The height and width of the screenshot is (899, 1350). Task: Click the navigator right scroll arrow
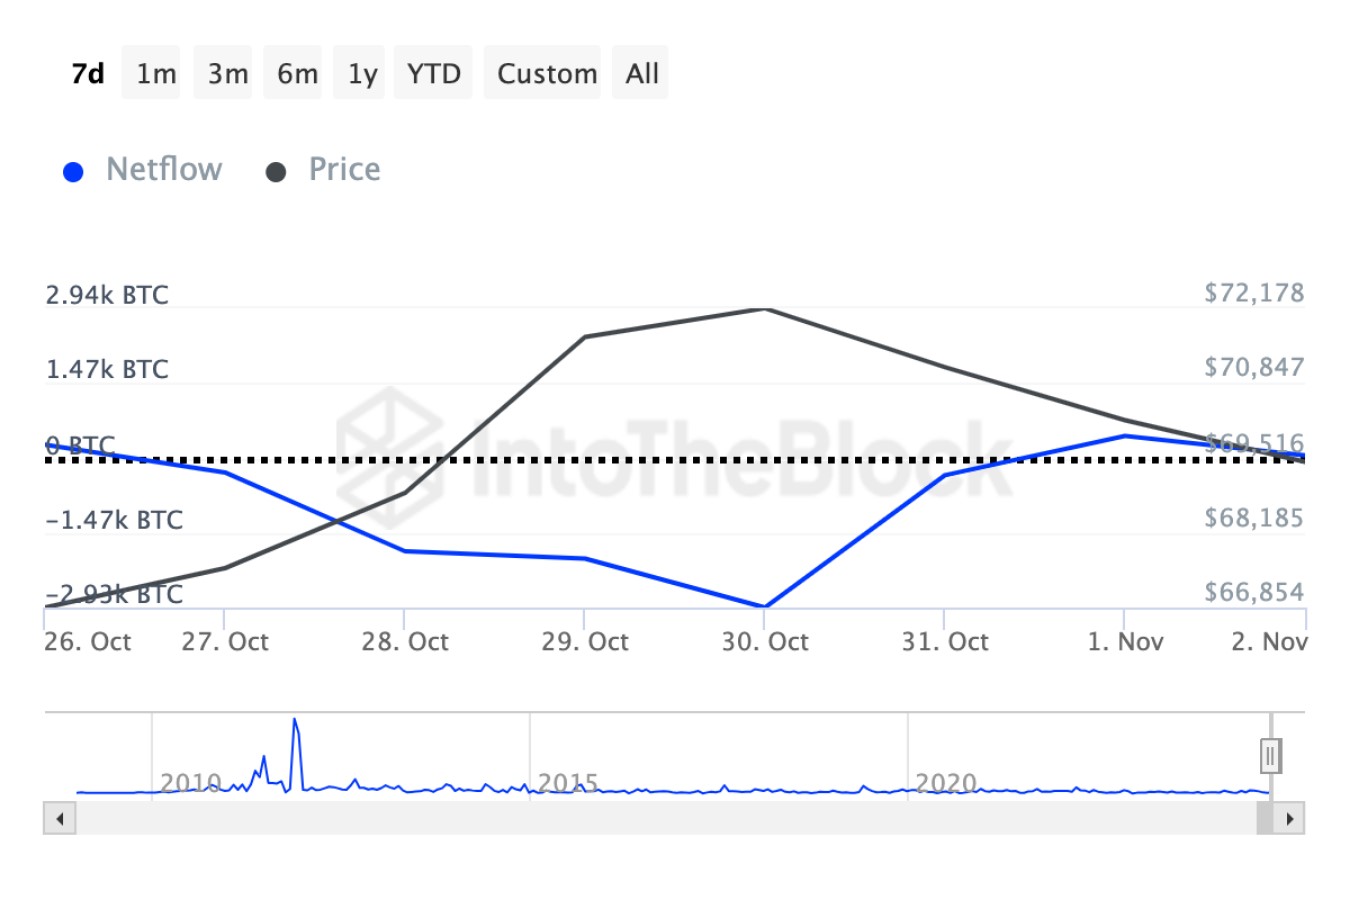pyautogui.click(x=1289, y=819)
